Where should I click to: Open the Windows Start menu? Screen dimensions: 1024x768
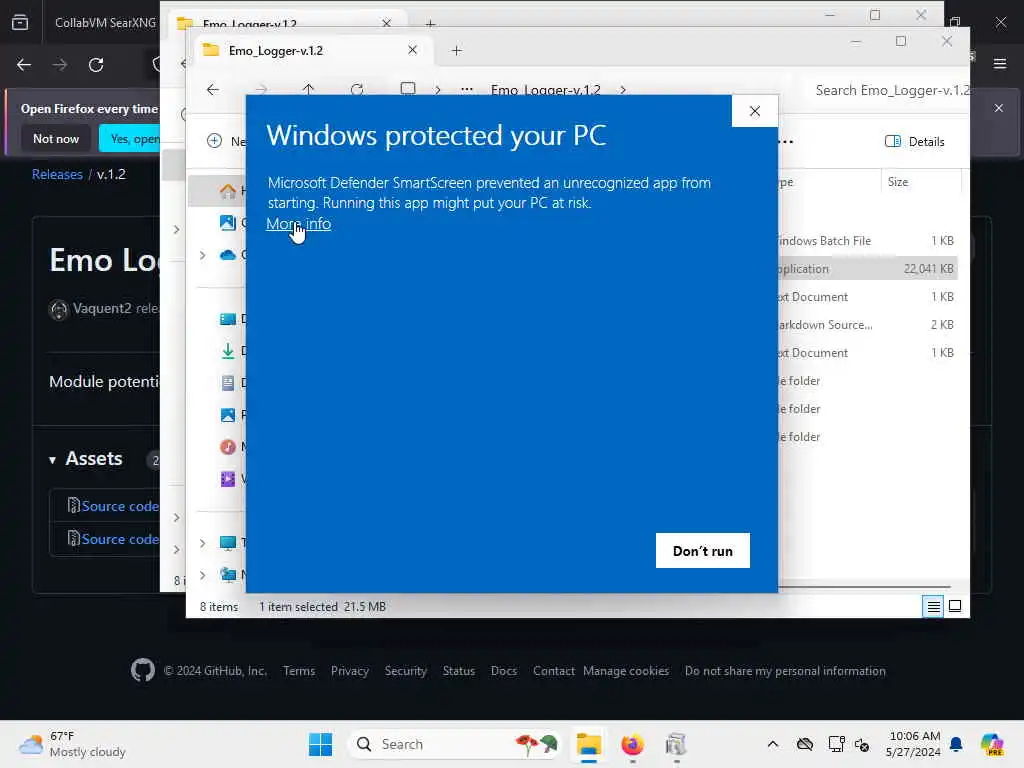click(x=321, y=744)
